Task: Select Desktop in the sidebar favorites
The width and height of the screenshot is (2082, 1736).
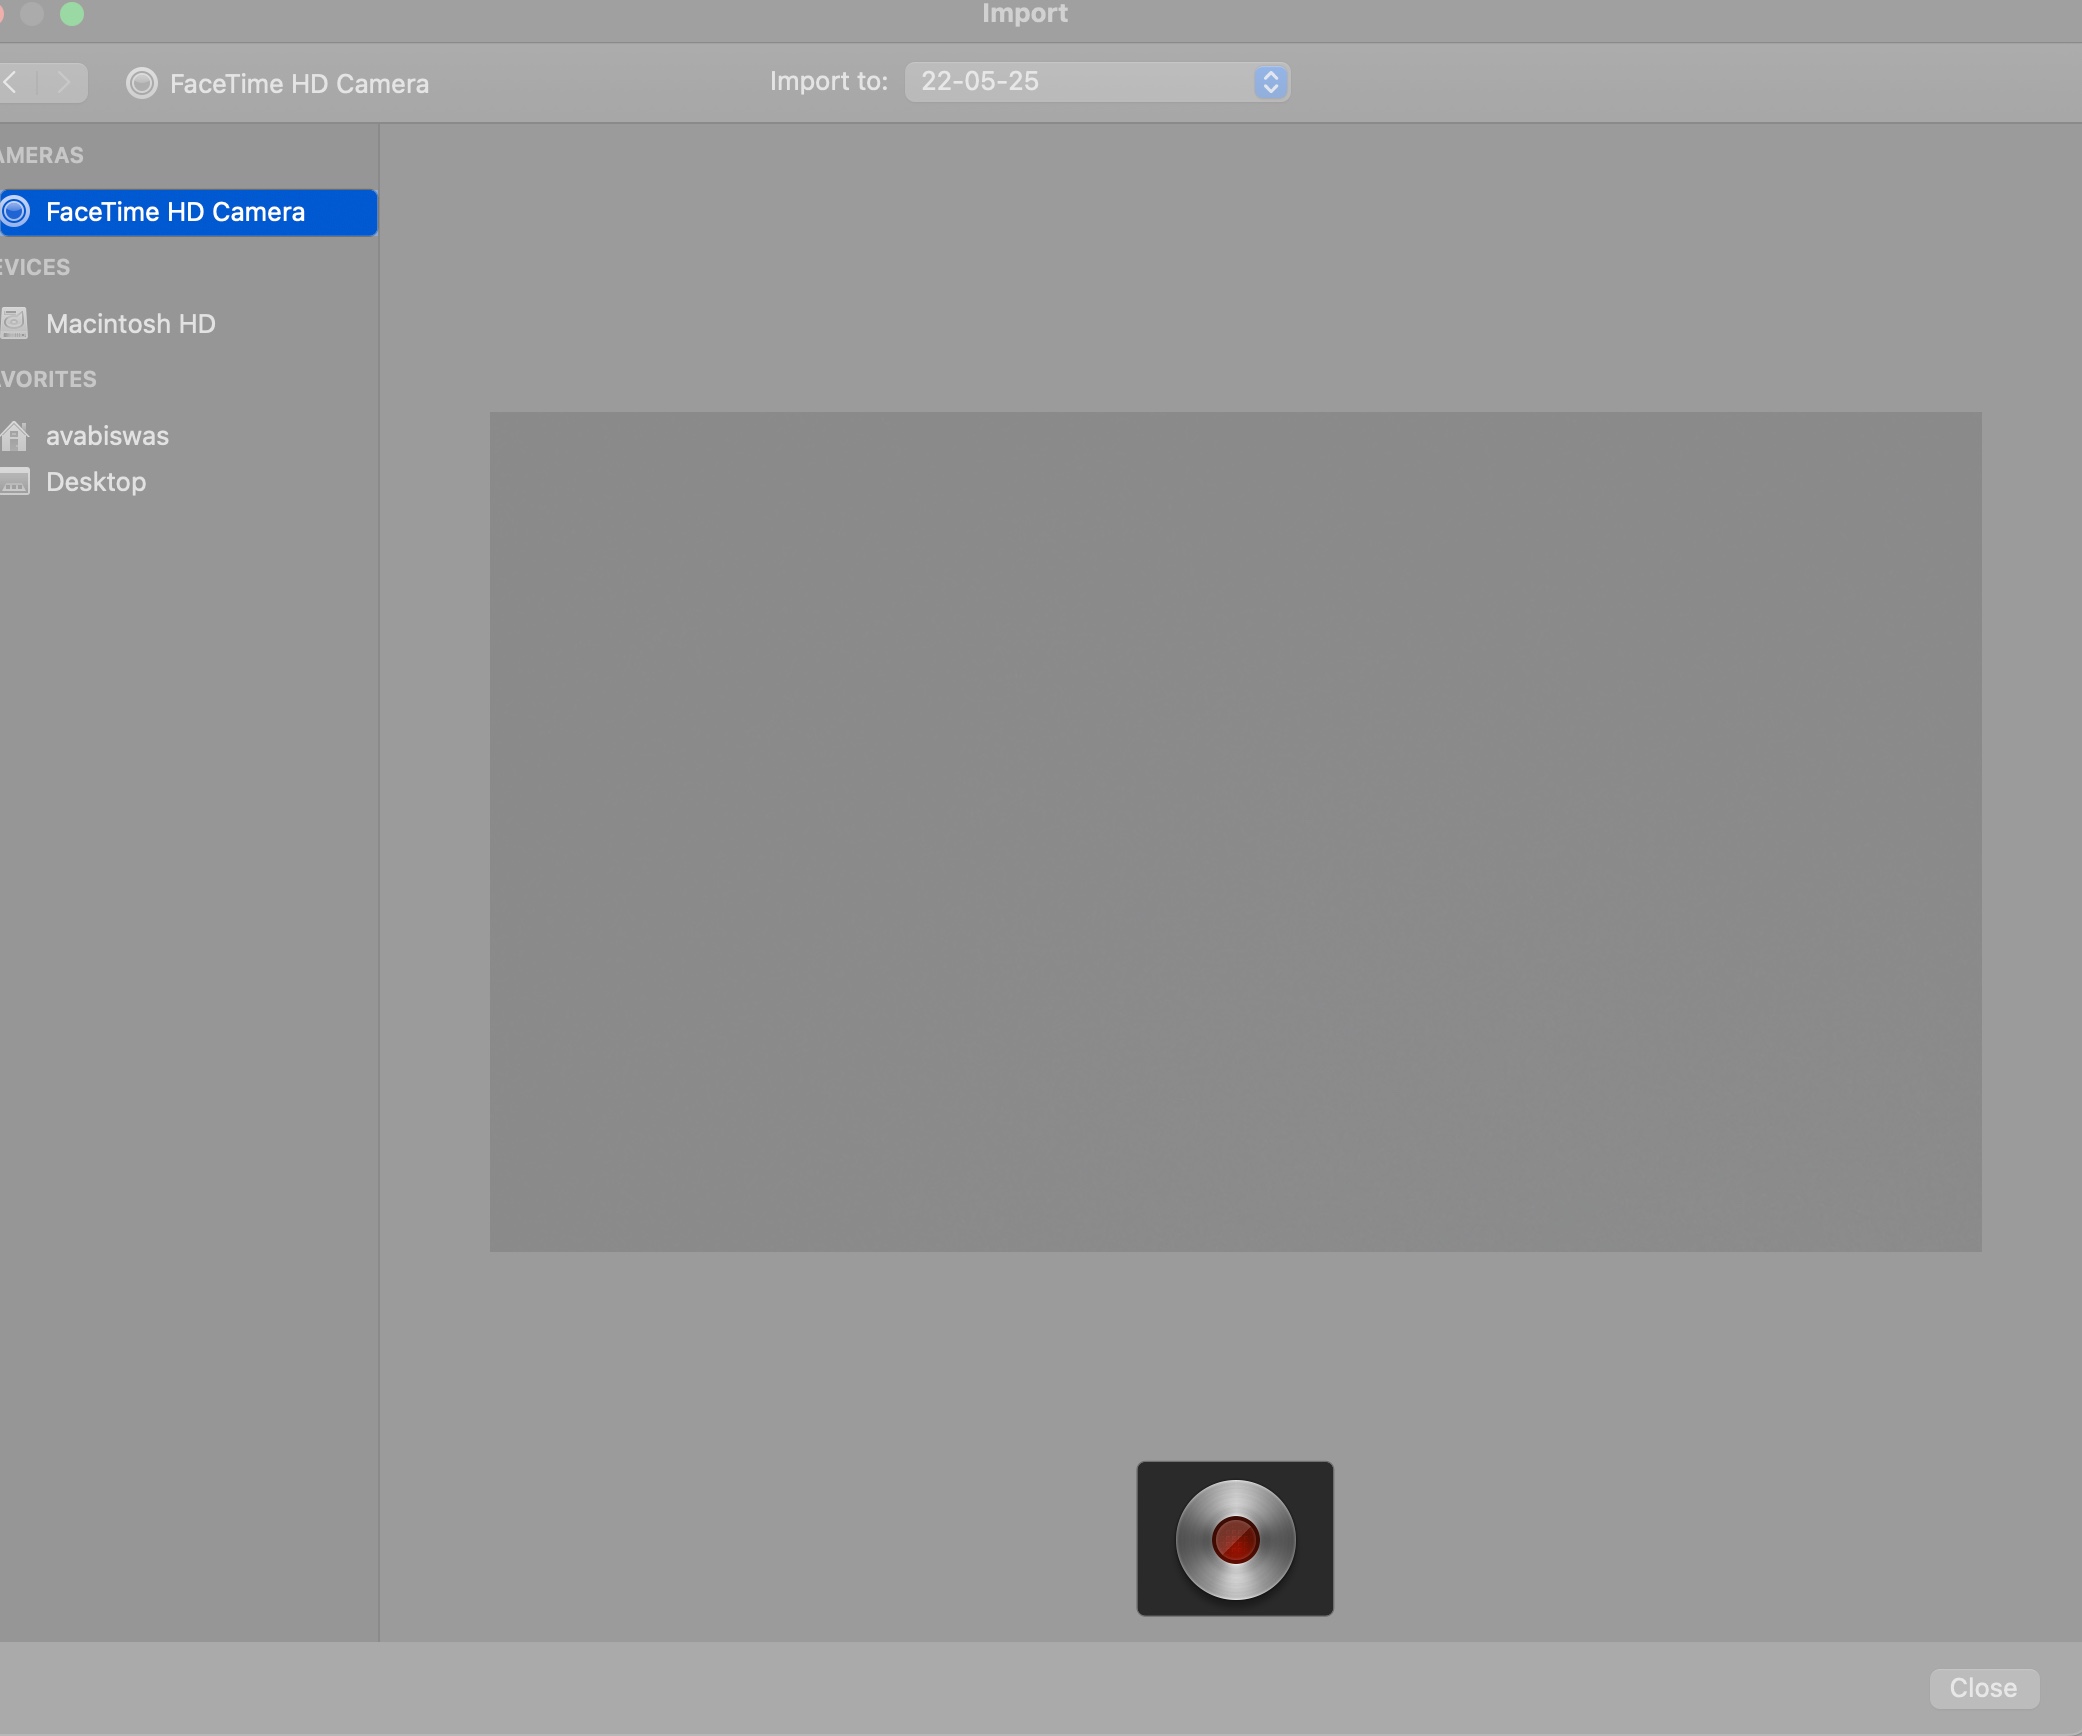Action: coord(95,481)
